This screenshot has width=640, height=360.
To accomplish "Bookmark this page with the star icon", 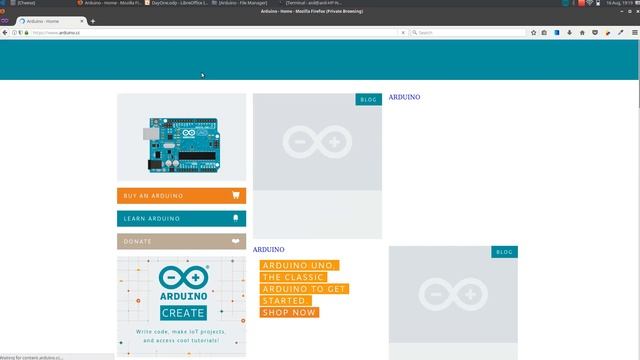I will point(533,33).
